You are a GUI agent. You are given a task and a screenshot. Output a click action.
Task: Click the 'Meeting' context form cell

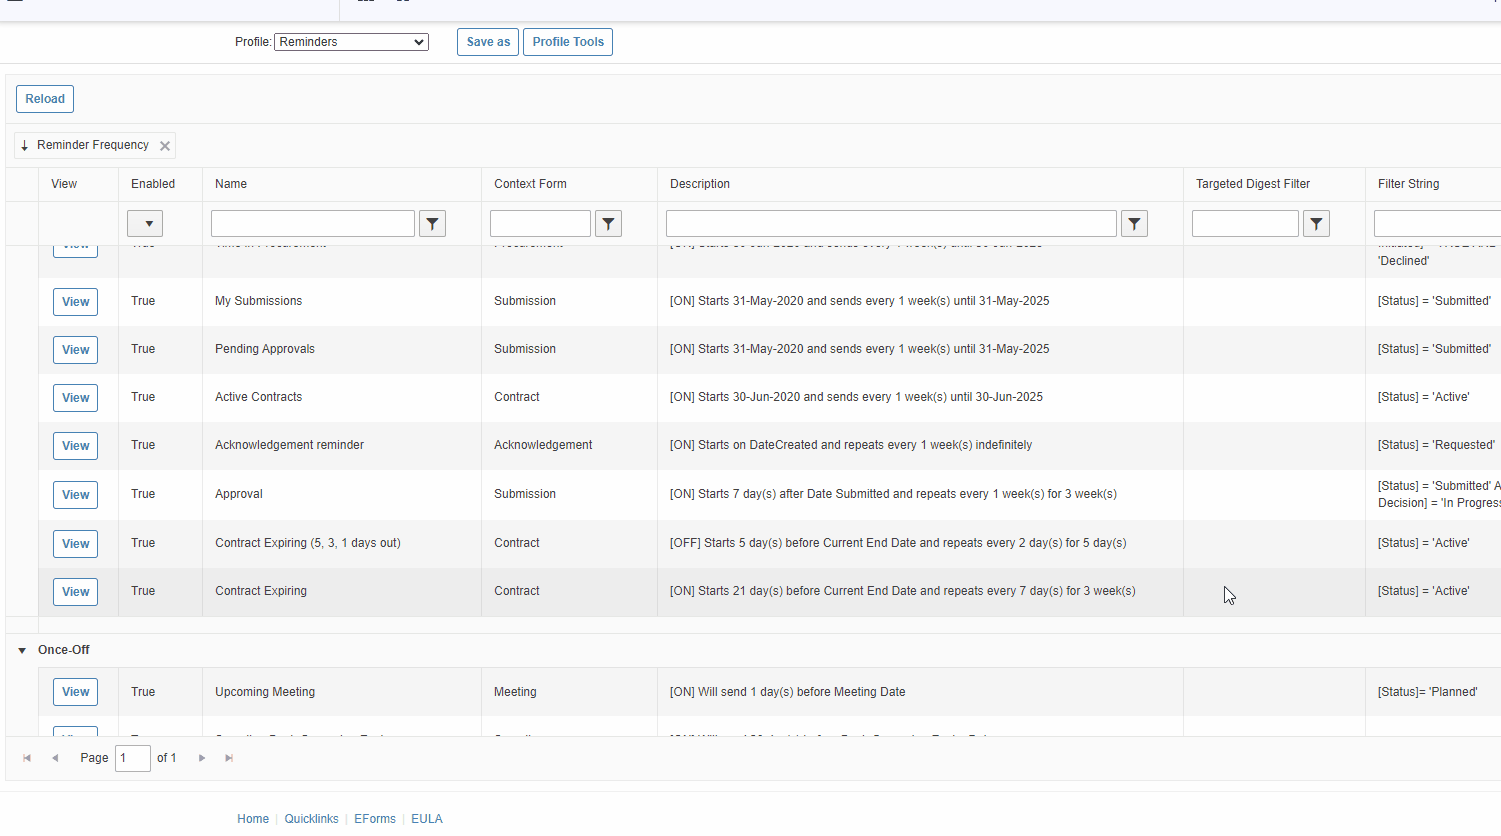[515, 692]
